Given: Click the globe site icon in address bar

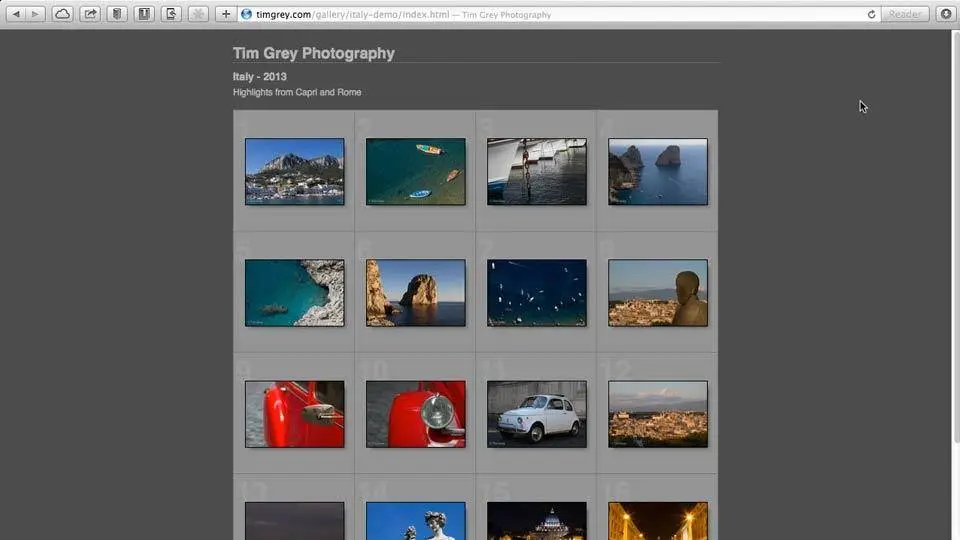Looking at the screenshot, I should tap(246, 14).
